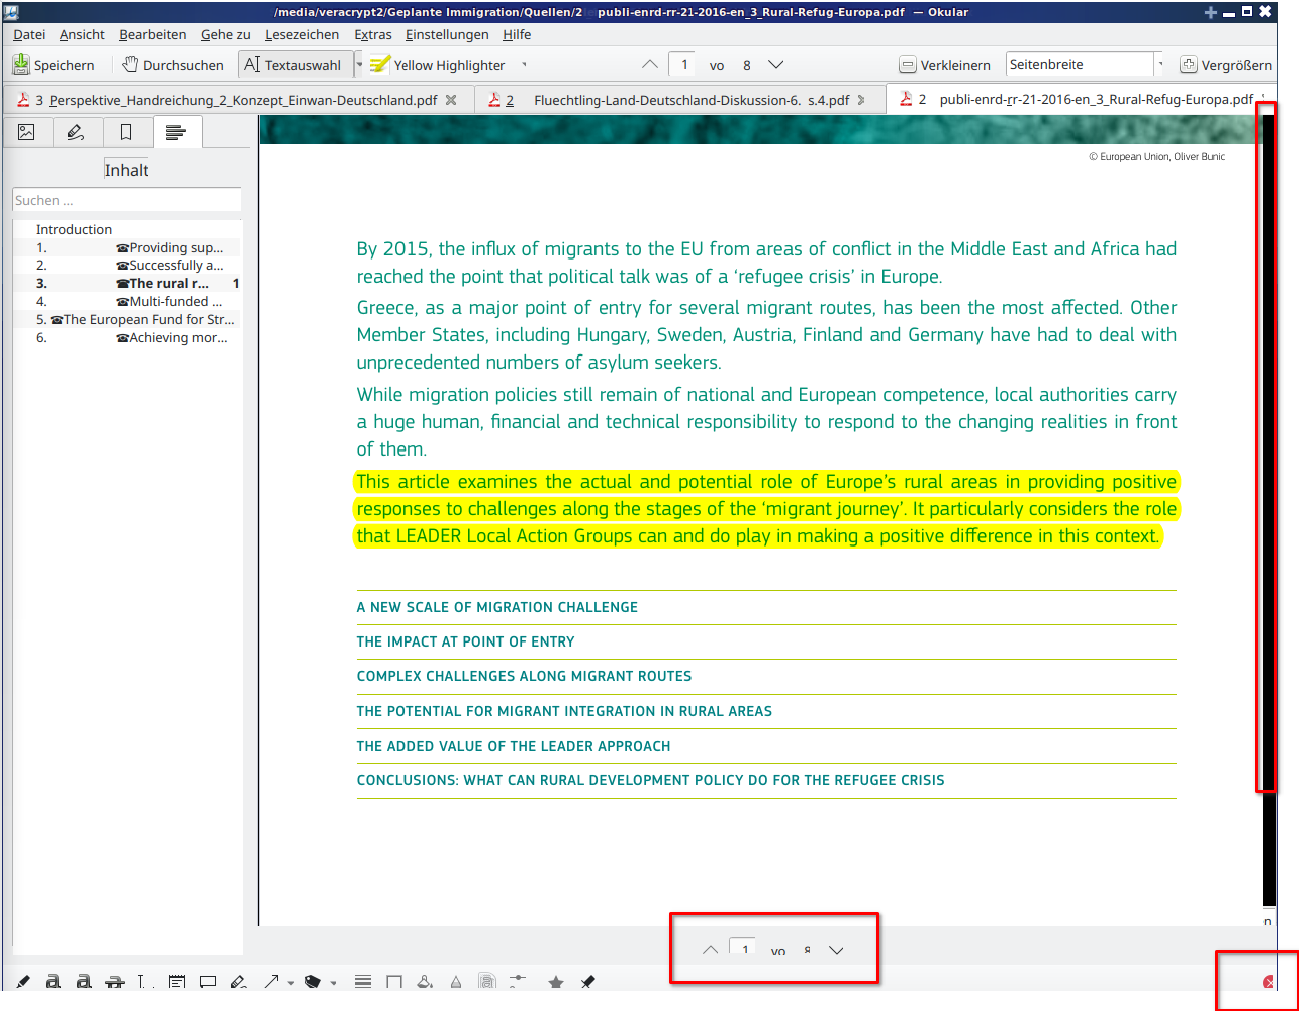This screenshot has height=1011, width=1299.
Task: Follow link COMPLEX CHALLENGES ALONG MIGRANT ROUTES
Action: tap(524, 676)
